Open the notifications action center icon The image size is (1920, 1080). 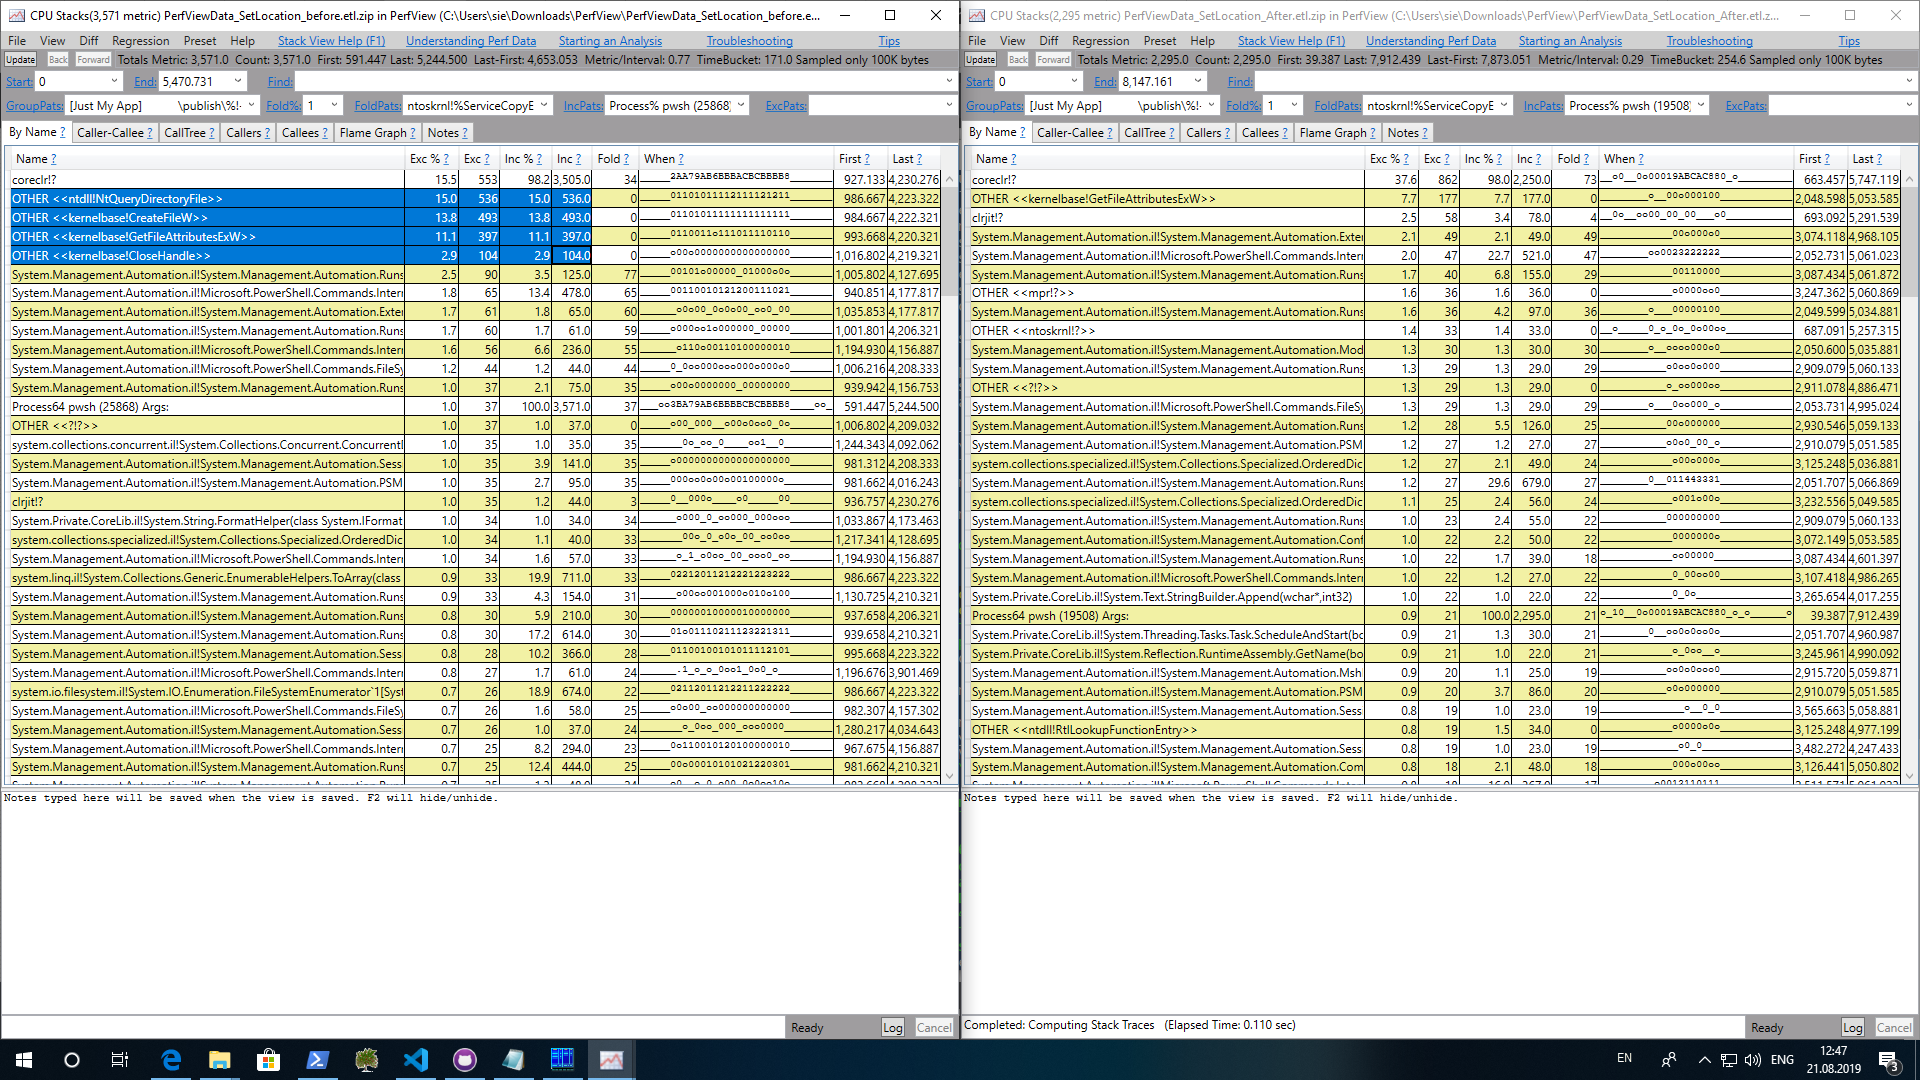coord(1888,1060)
